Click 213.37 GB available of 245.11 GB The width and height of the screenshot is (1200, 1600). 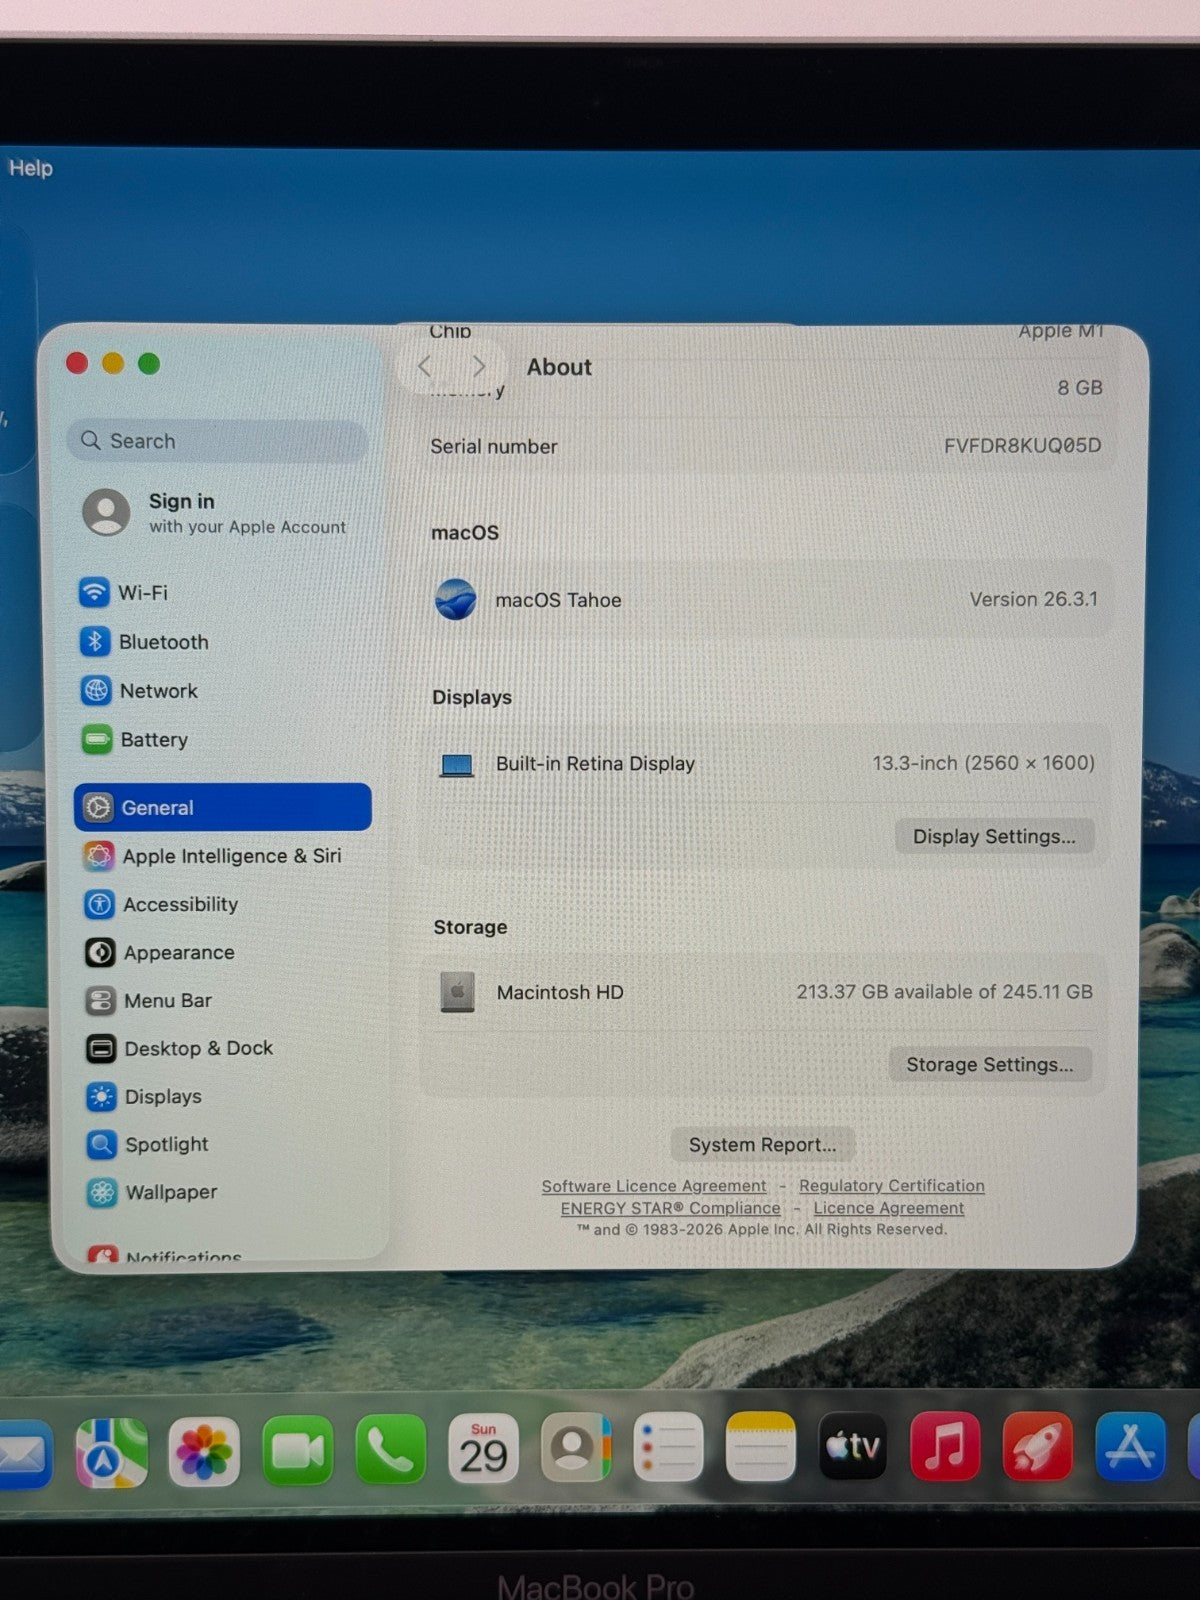coord(944,992)
